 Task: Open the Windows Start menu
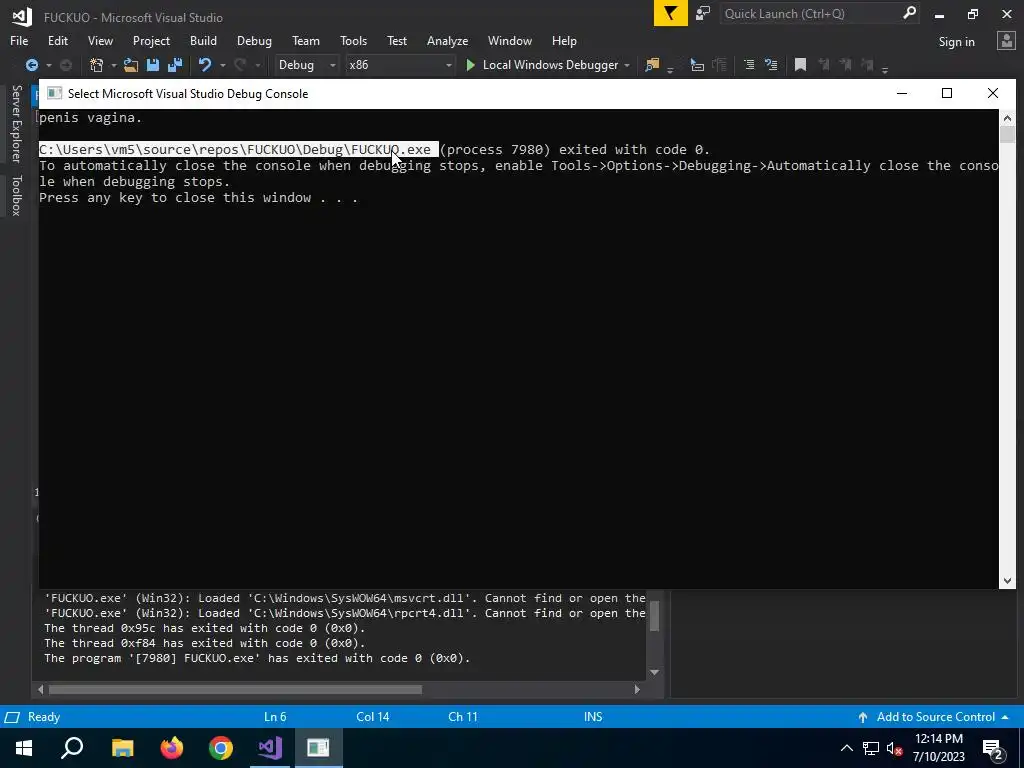click(x=24, y=748)
